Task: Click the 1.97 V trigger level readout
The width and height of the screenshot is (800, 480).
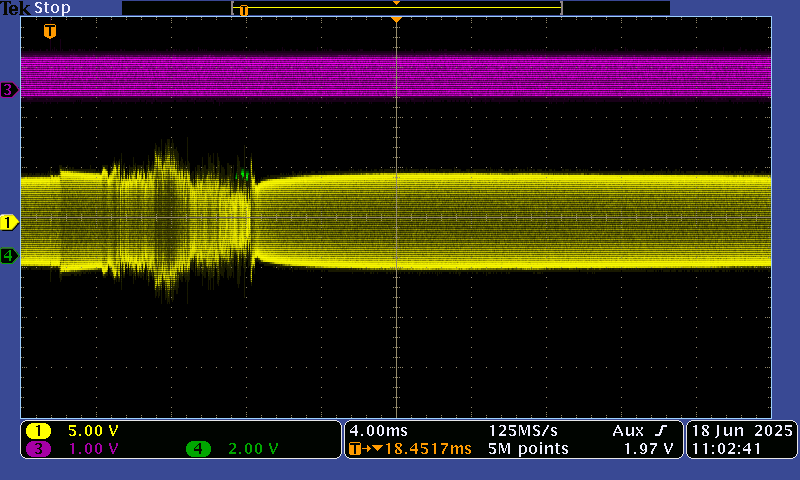Action: (x=648, y=449)
